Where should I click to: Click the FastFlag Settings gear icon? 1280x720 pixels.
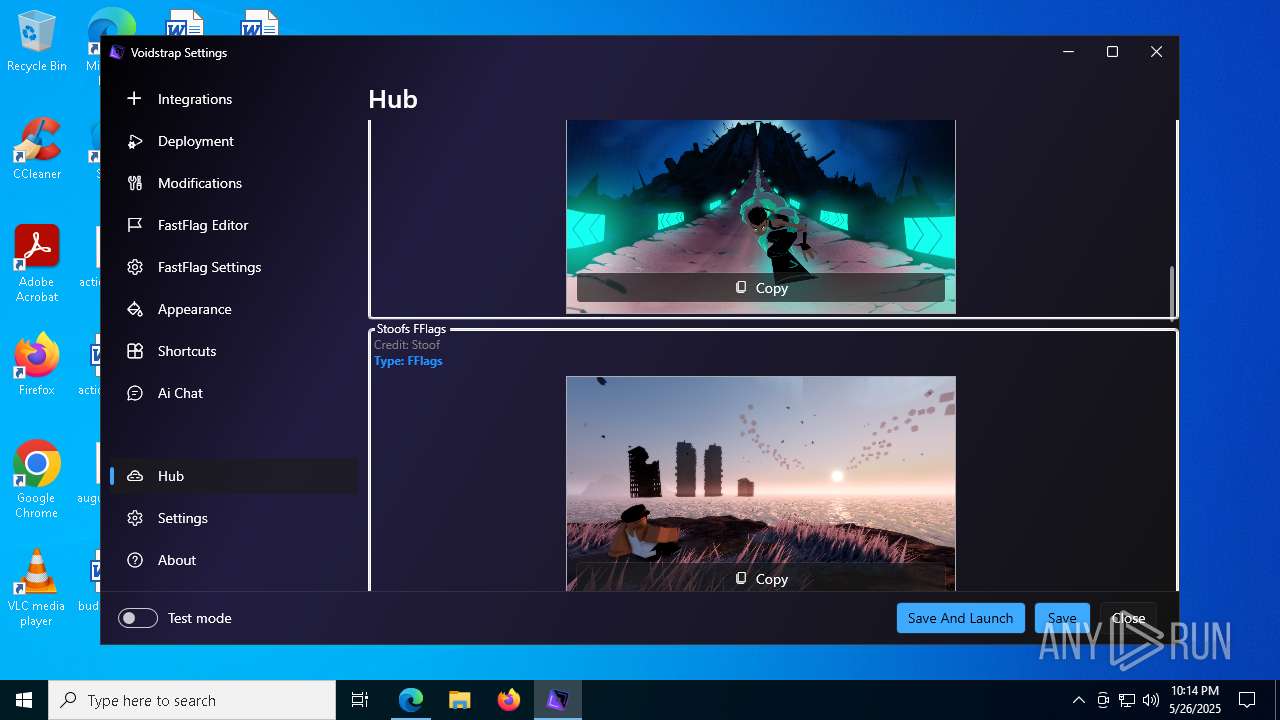click(135, 267)
